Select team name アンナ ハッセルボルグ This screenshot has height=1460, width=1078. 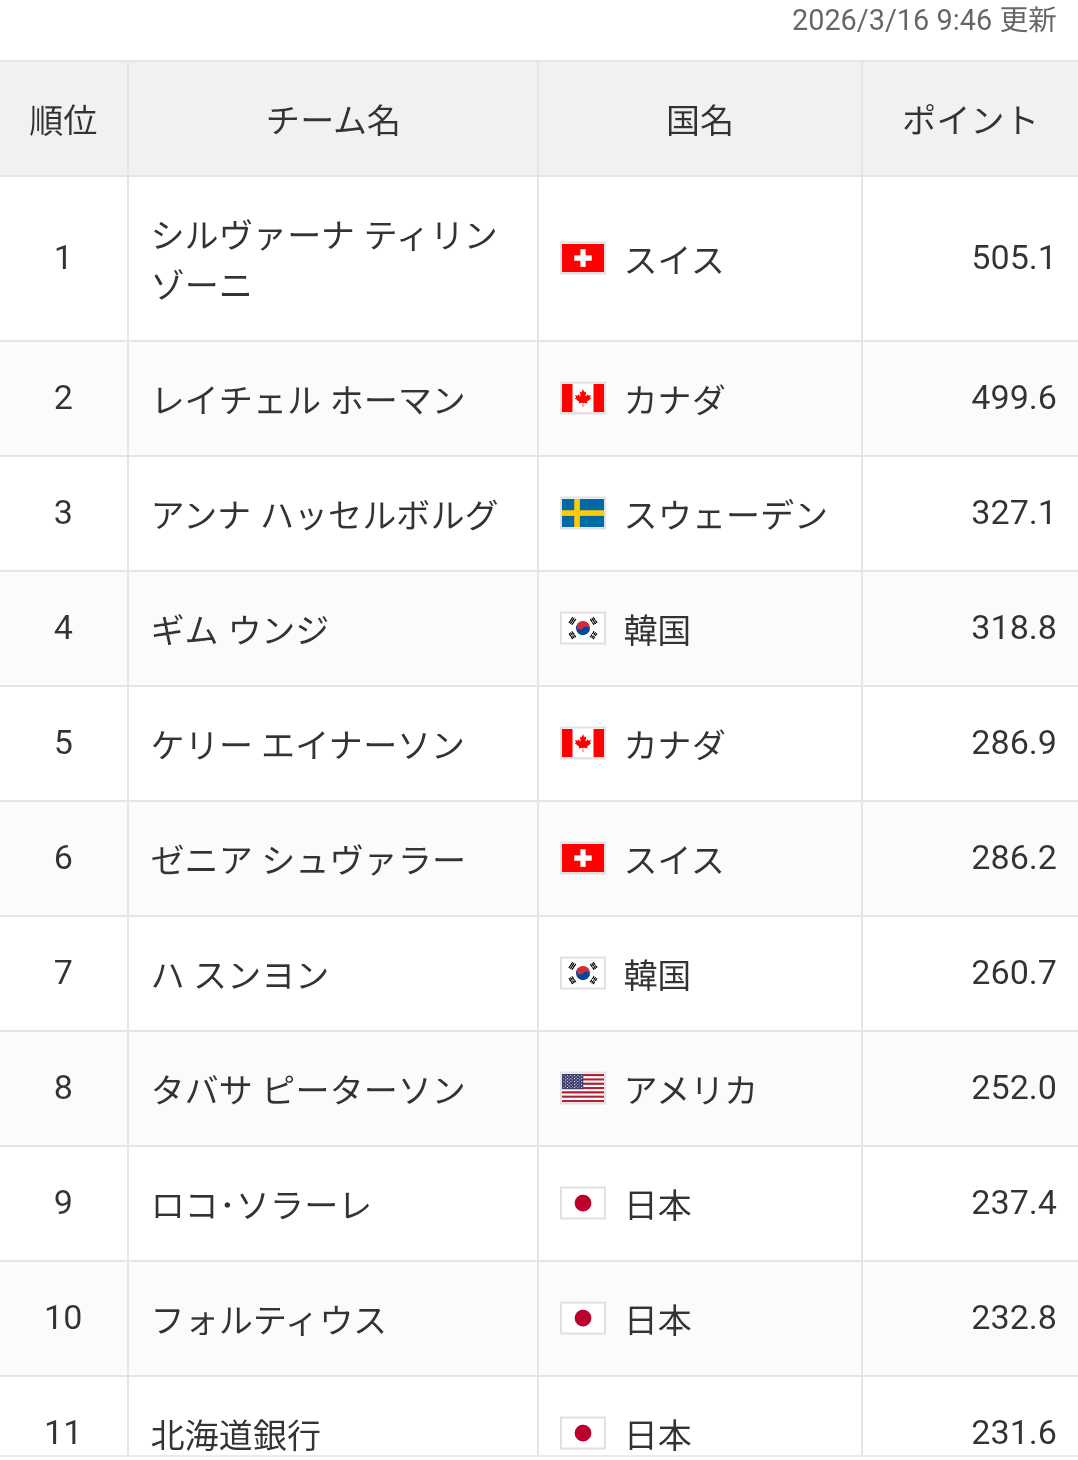[324, 515]
